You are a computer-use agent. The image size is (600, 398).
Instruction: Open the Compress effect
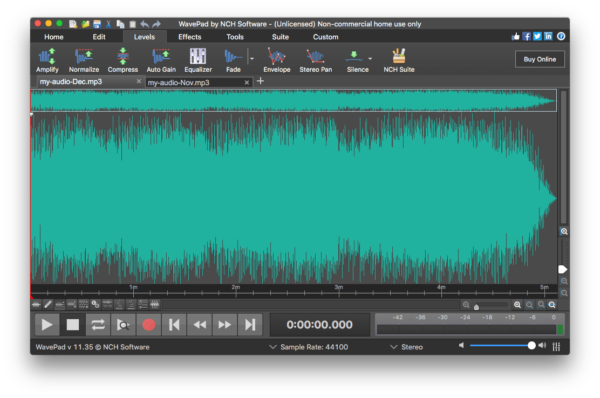coord(122,60)
